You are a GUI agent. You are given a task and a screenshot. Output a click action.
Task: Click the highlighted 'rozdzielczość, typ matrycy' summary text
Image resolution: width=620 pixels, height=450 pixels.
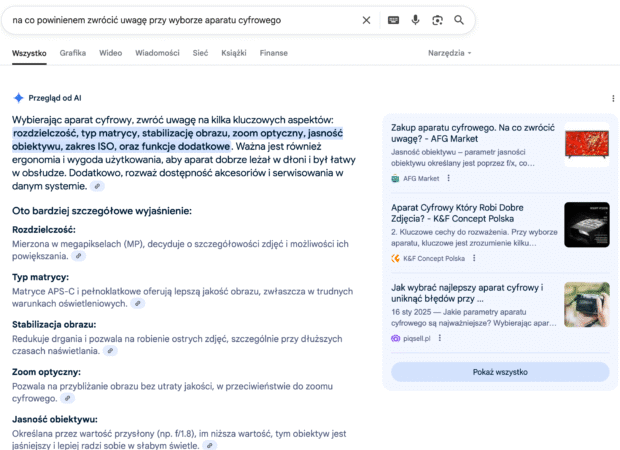coord(178,140)
